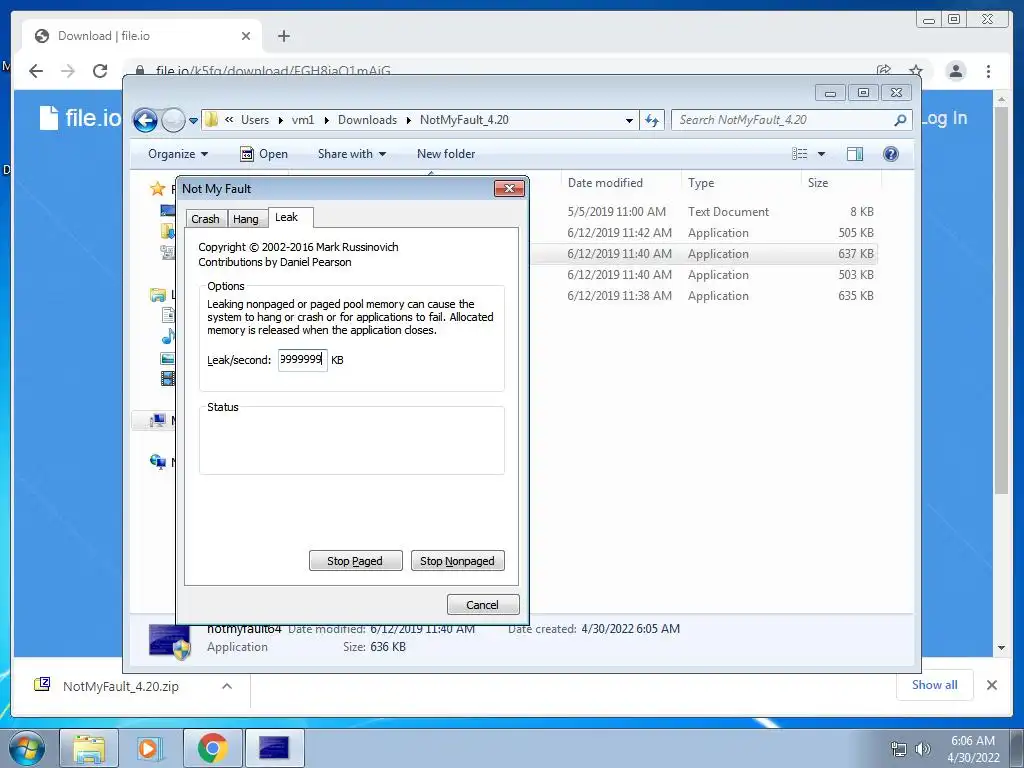Click the Favorites star icon

click(x=157, y=189)
